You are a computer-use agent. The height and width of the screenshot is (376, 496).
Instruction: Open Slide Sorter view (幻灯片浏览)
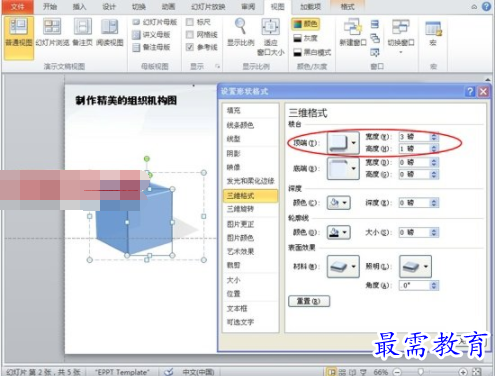tap(52, 33)
